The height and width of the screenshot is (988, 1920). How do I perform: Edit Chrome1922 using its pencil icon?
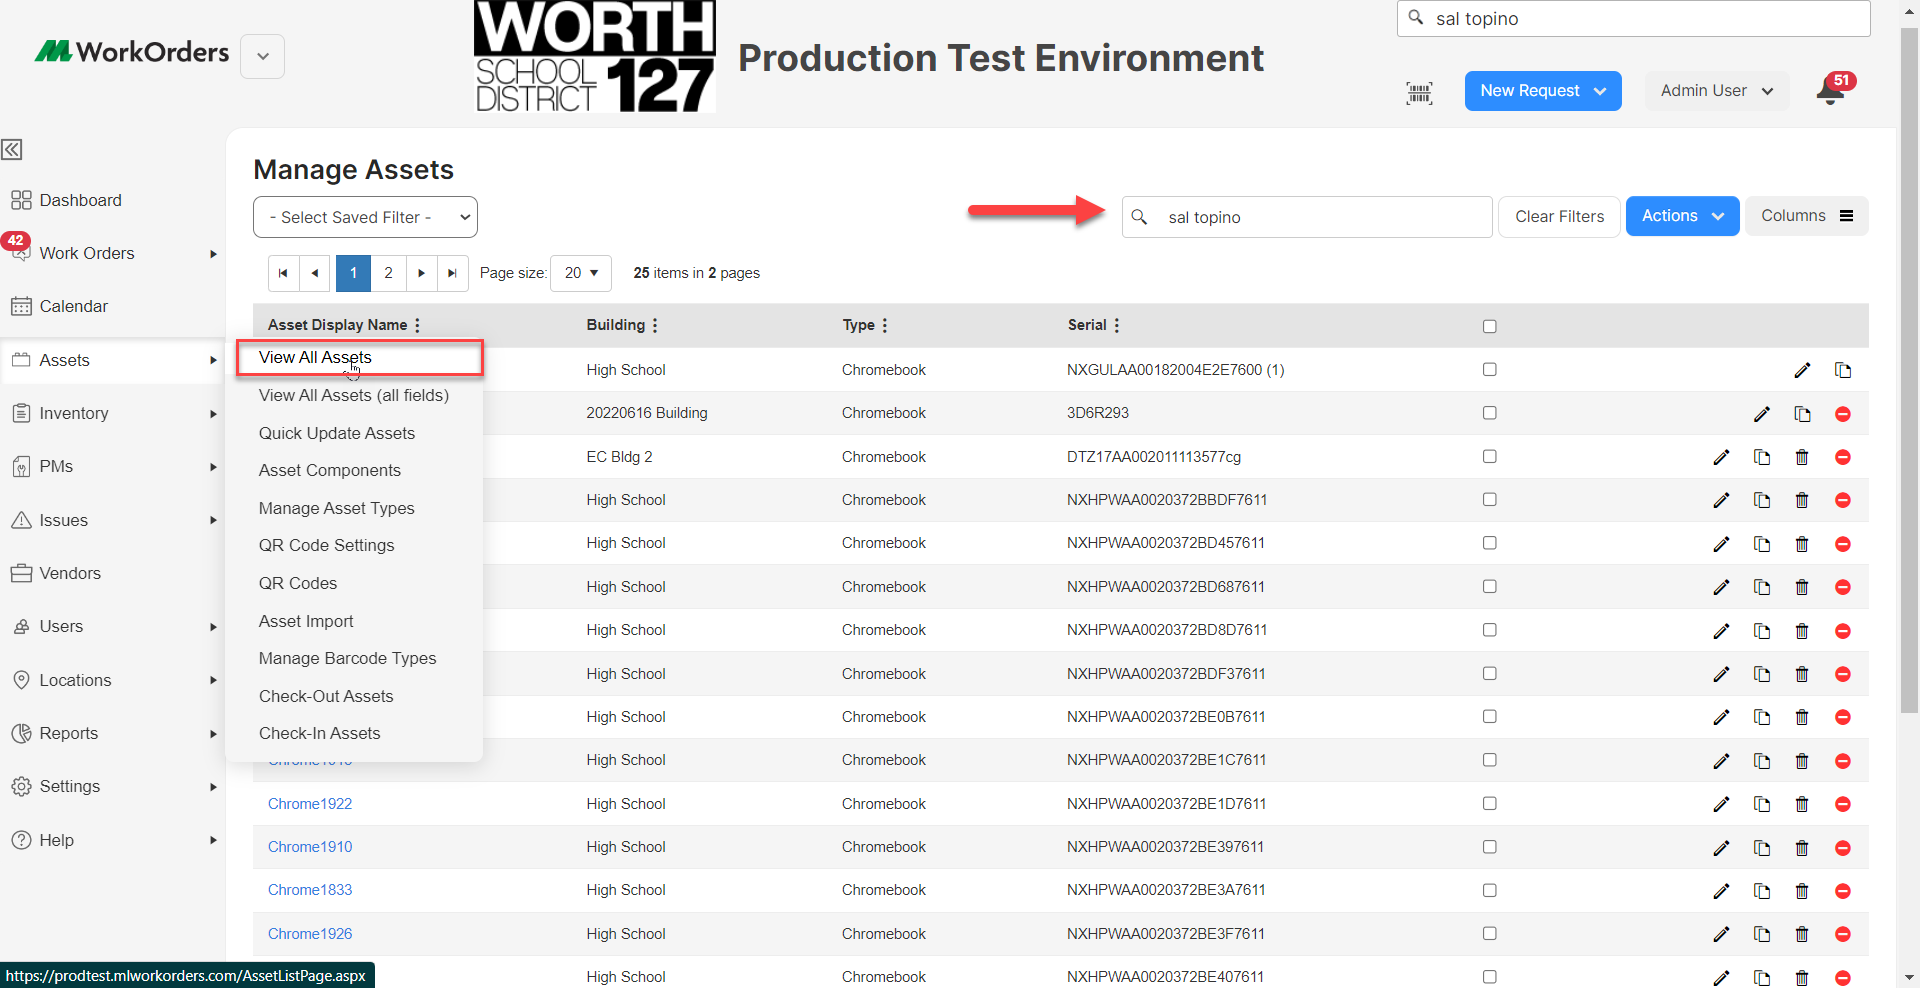[x=1722, y=803]
